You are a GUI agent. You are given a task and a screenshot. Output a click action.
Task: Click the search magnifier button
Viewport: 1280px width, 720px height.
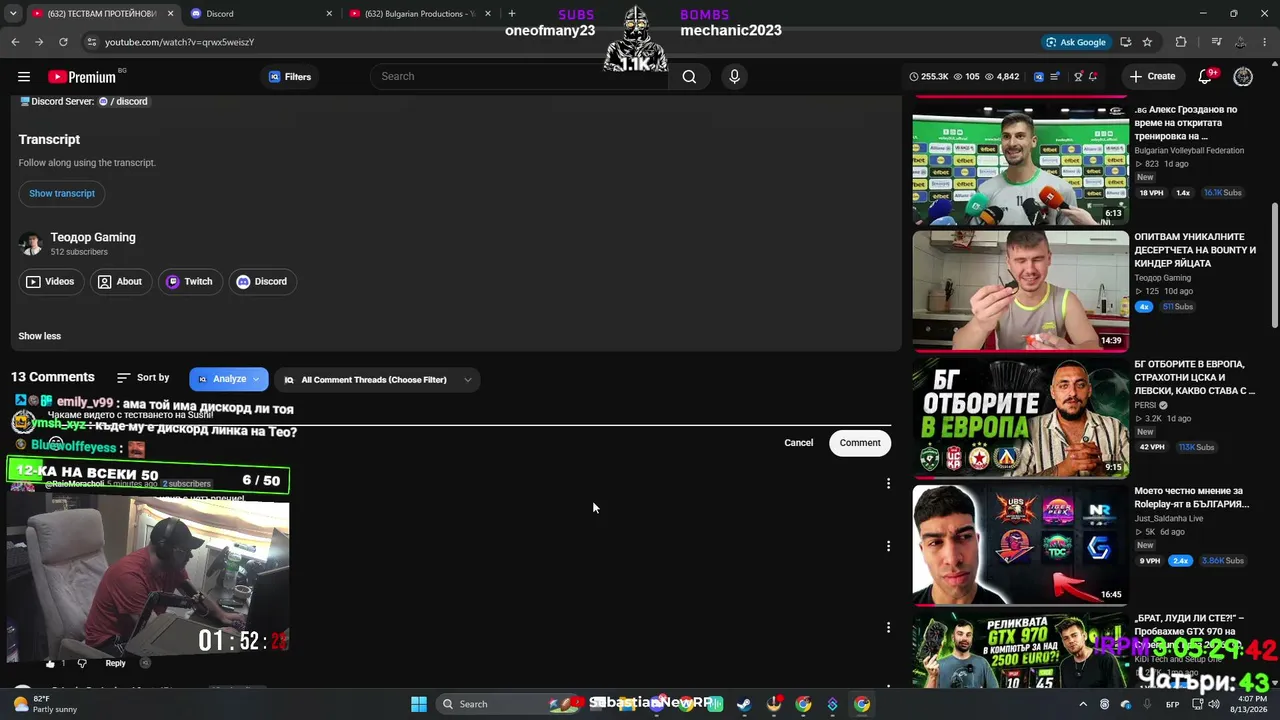point(689,77)
